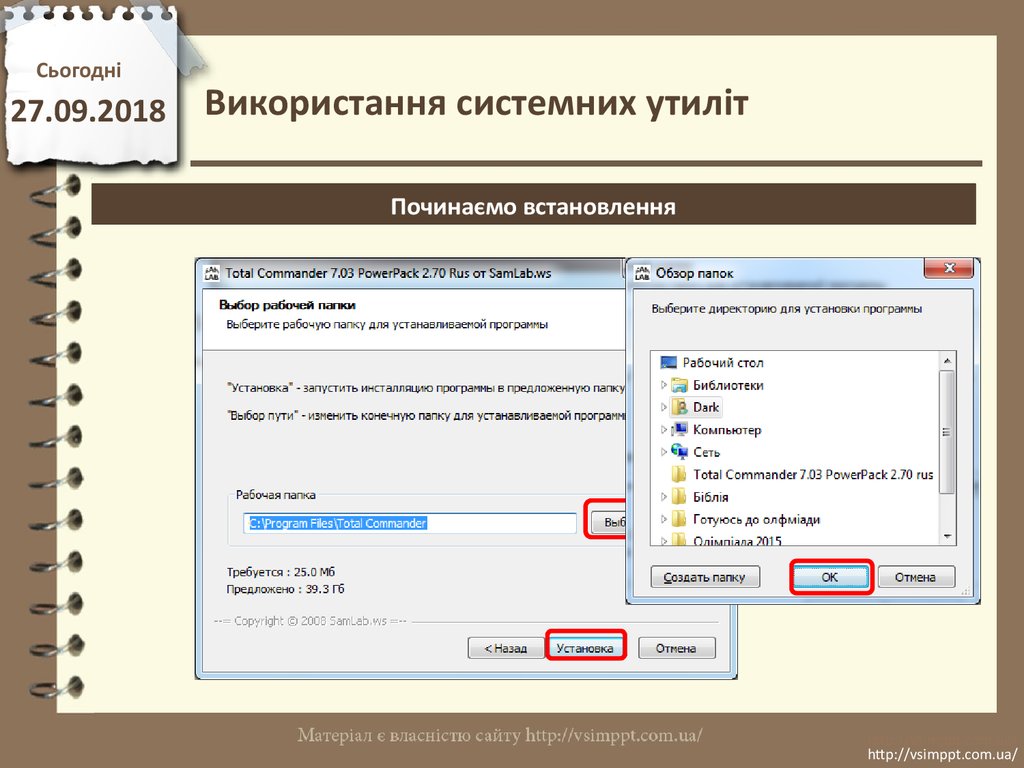This screenshot has height=768, width=1024.
Task: Click the Создать папку button
Action: tap(705, 577)
